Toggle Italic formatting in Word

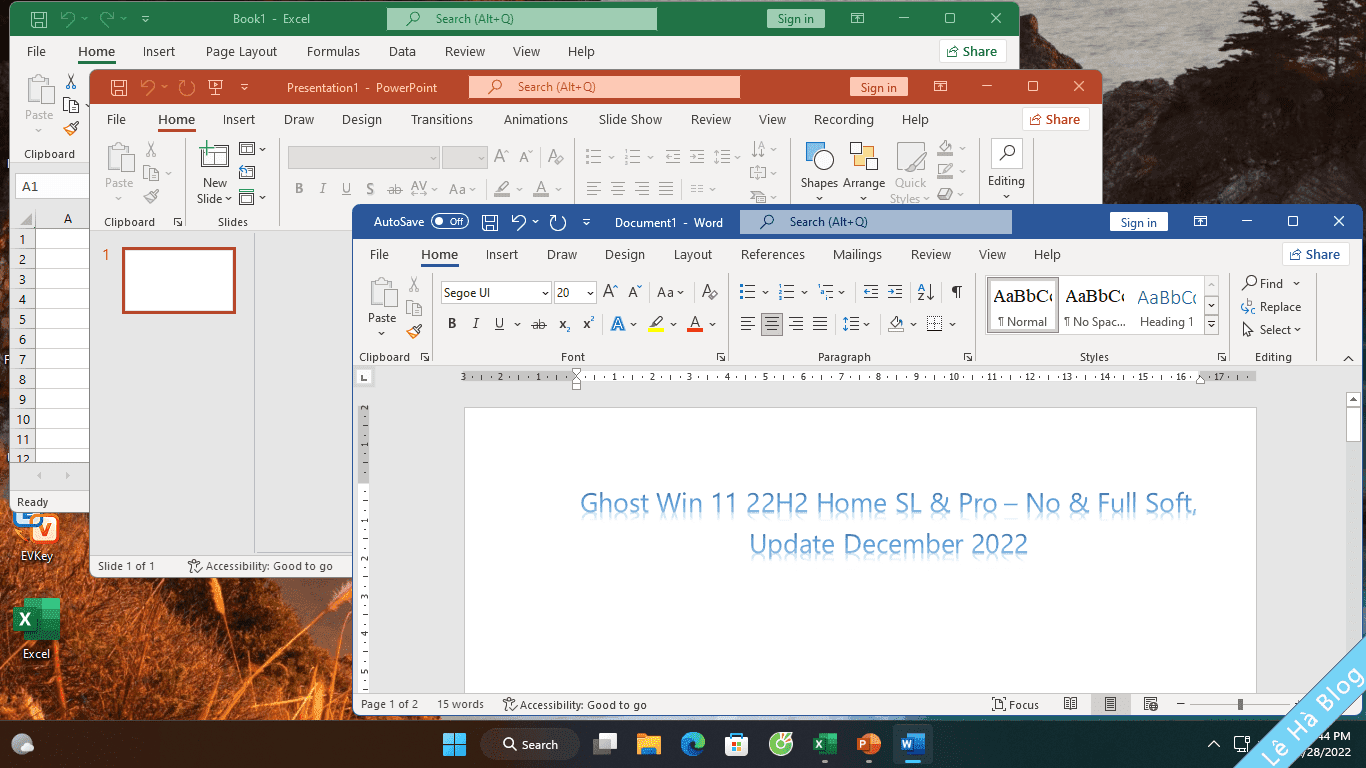point(475,324)
